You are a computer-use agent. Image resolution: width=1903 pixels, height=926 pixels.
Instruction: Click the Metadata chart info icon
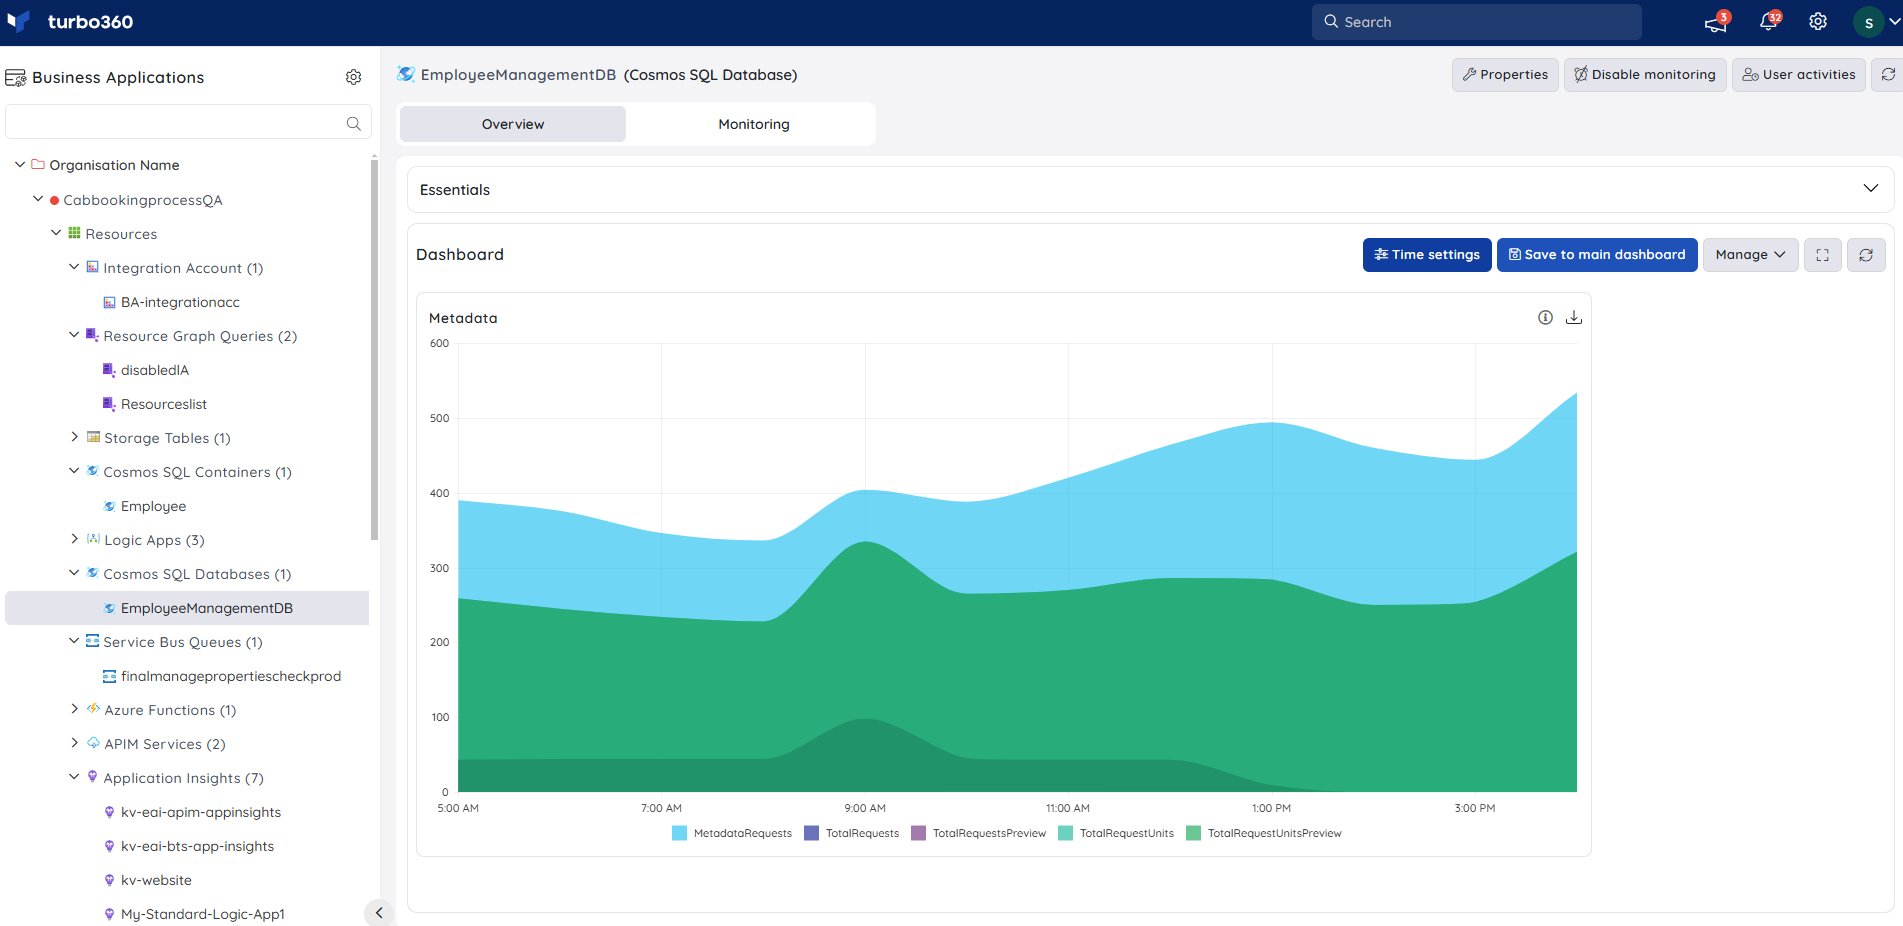coord(1545,317)
